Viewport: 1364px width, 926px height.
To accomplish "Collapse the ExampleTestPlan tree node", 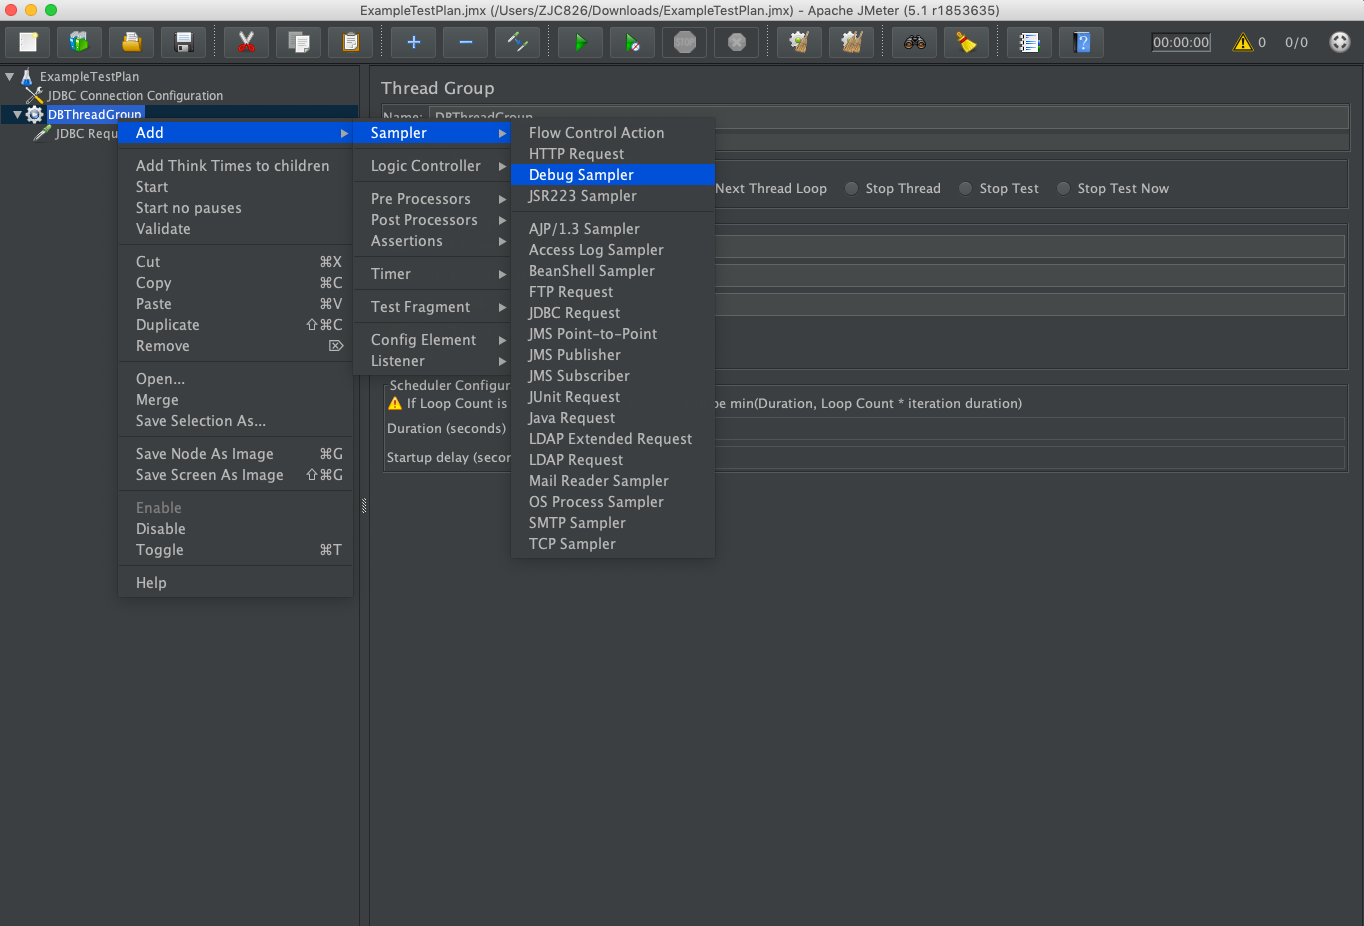I will click(x=10, y=76).
